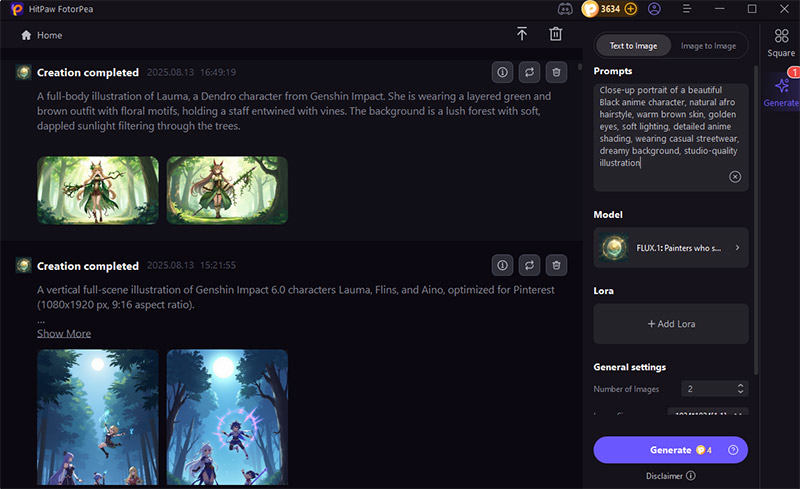The height and width of the screenshot is (489, 800).
Task: Regenerate the 16:49:19 creation
Action: pyautogui.click(x=529, y=72)
